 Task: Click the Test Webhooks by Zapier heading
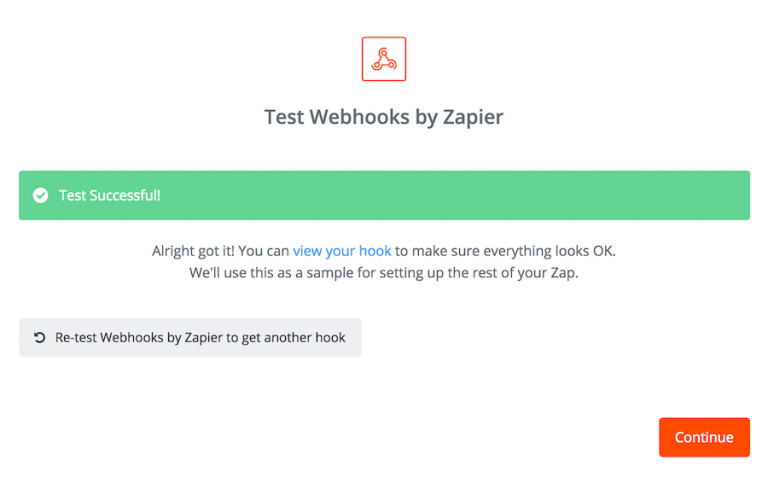coord(384,117)
